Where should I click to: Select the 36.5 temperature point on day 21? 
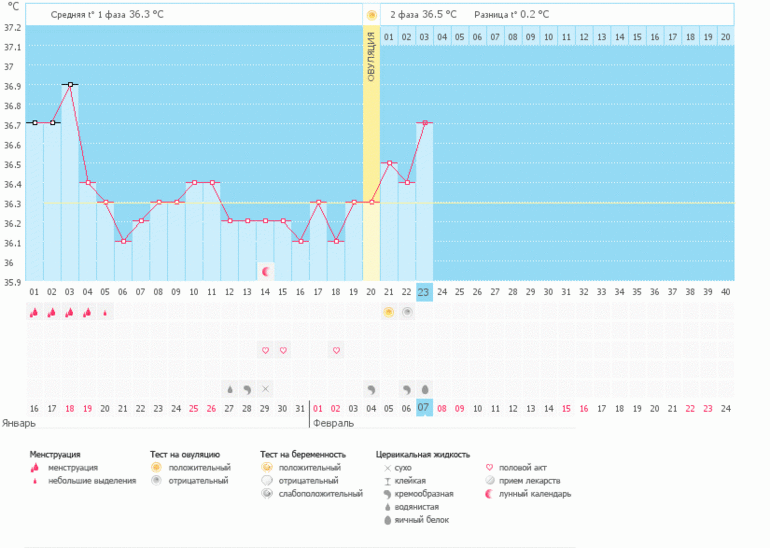(389, 163)
